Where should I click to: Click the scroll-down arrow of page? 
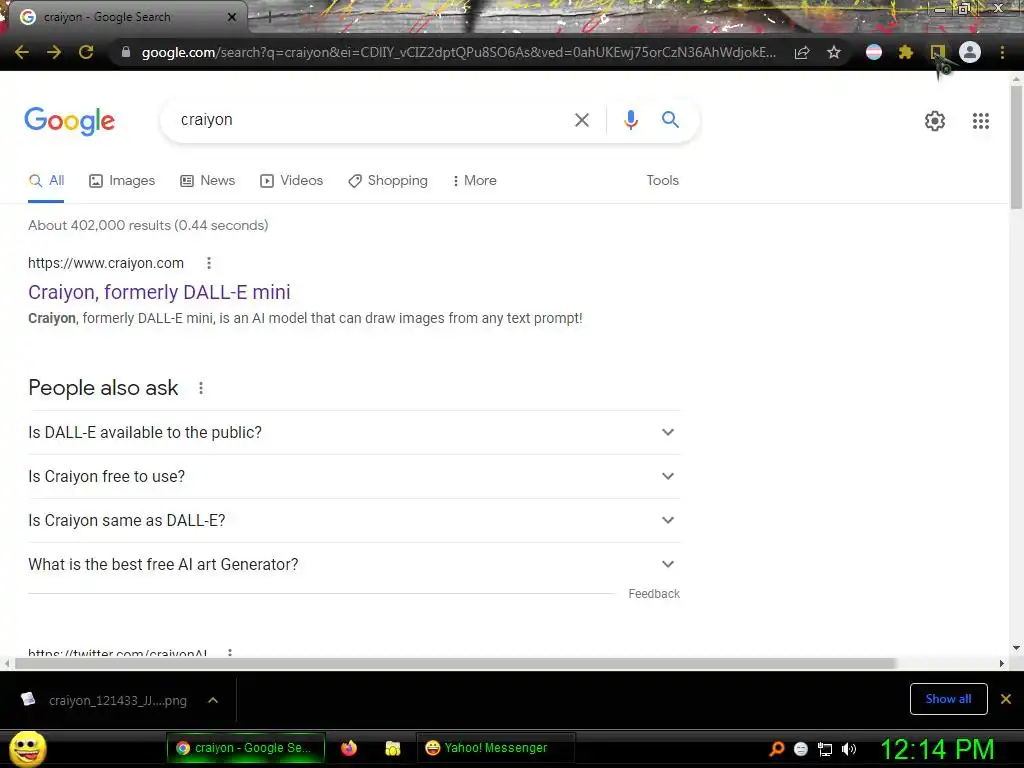(x=1016, y=648)
